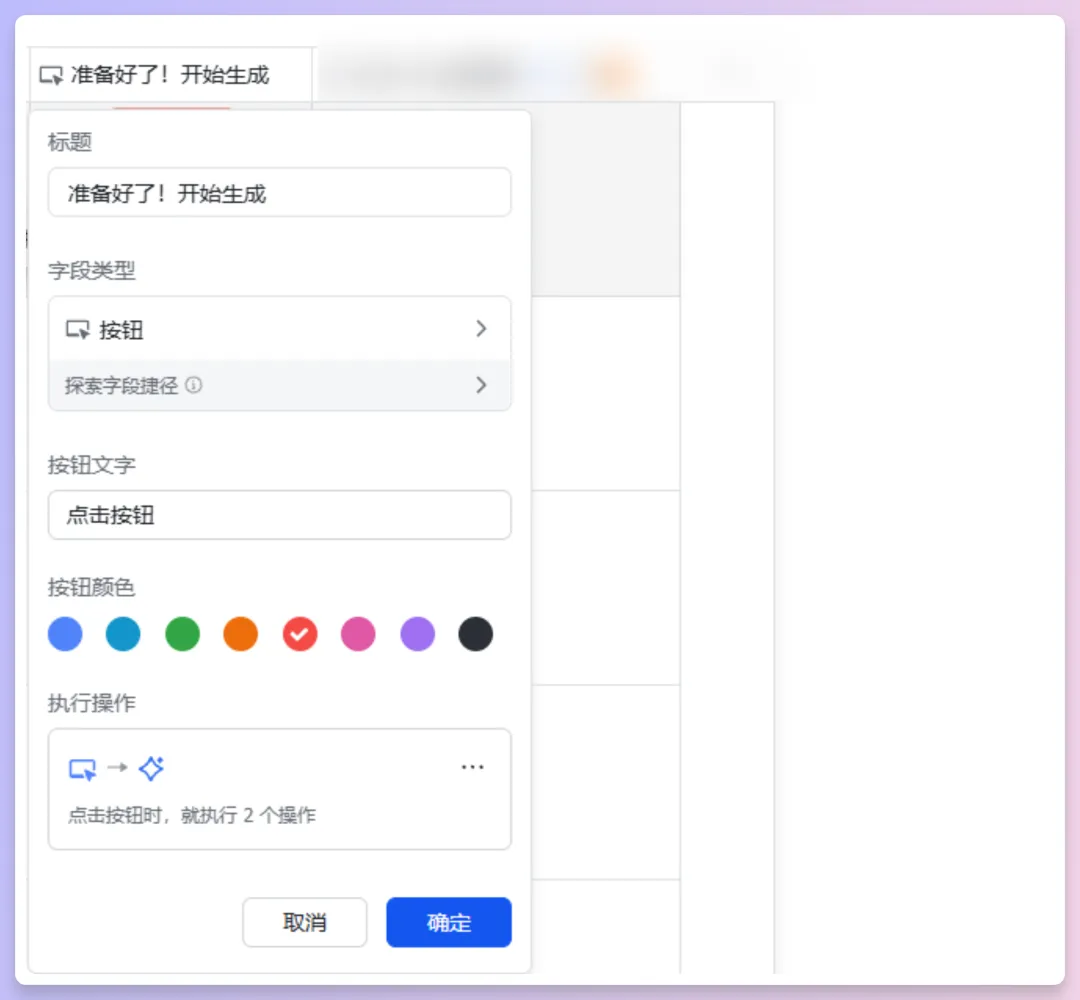The image size is (1080, 1000).
Task: Click the 取消 button
Action: click(x=304, y=922)
